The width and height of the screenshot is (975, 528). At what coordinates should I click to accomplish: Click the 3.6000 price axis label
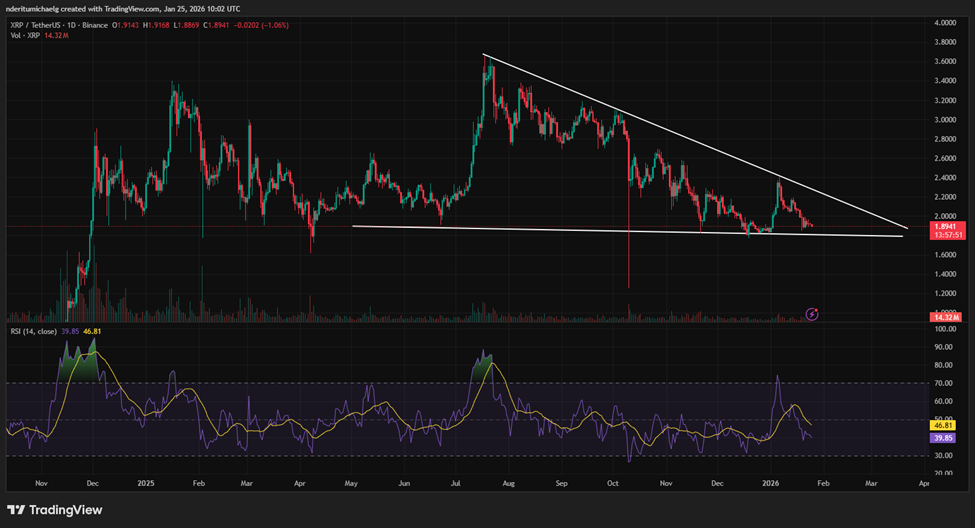(x=945, y=62)
